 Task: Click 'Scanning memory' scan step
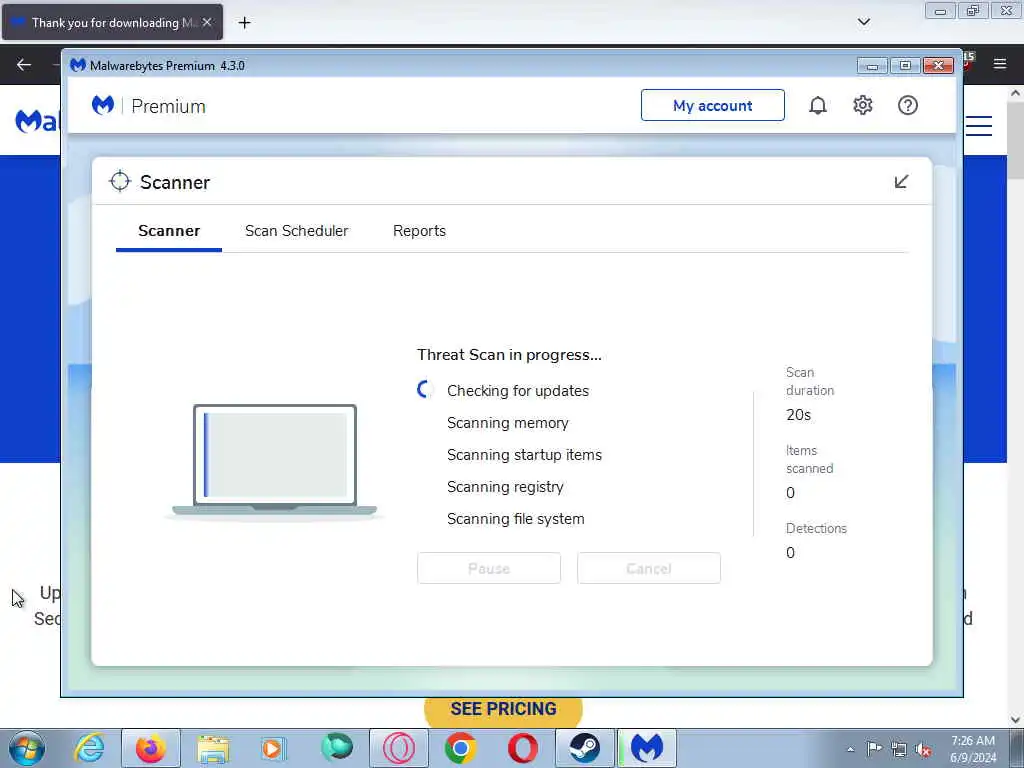pyautogui.click(x=507, y=423)
